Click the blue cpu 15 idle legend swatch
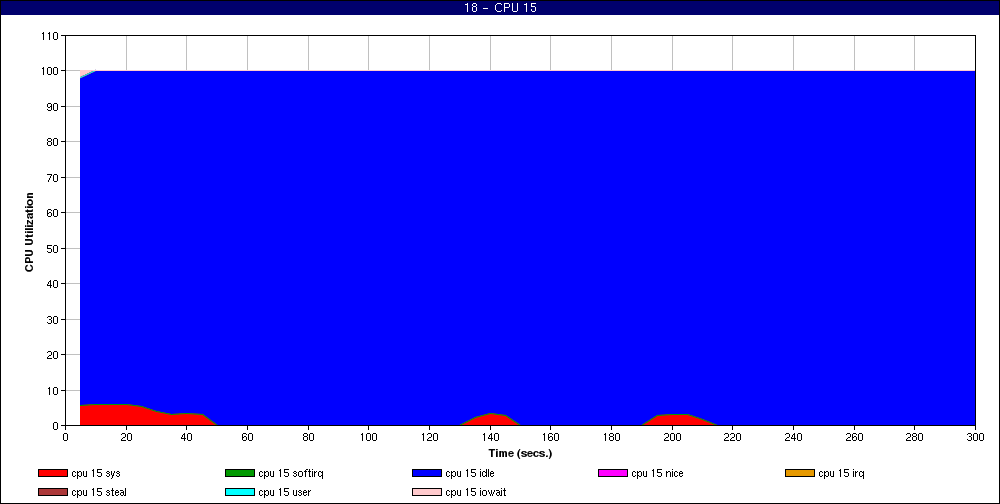Screen dimensions: 1000x504 426,473
